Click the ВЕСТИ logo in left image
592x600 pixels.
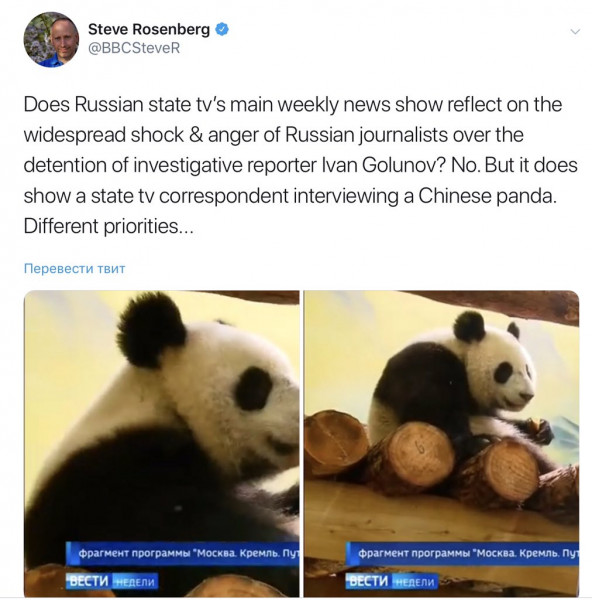click(89, 581)
